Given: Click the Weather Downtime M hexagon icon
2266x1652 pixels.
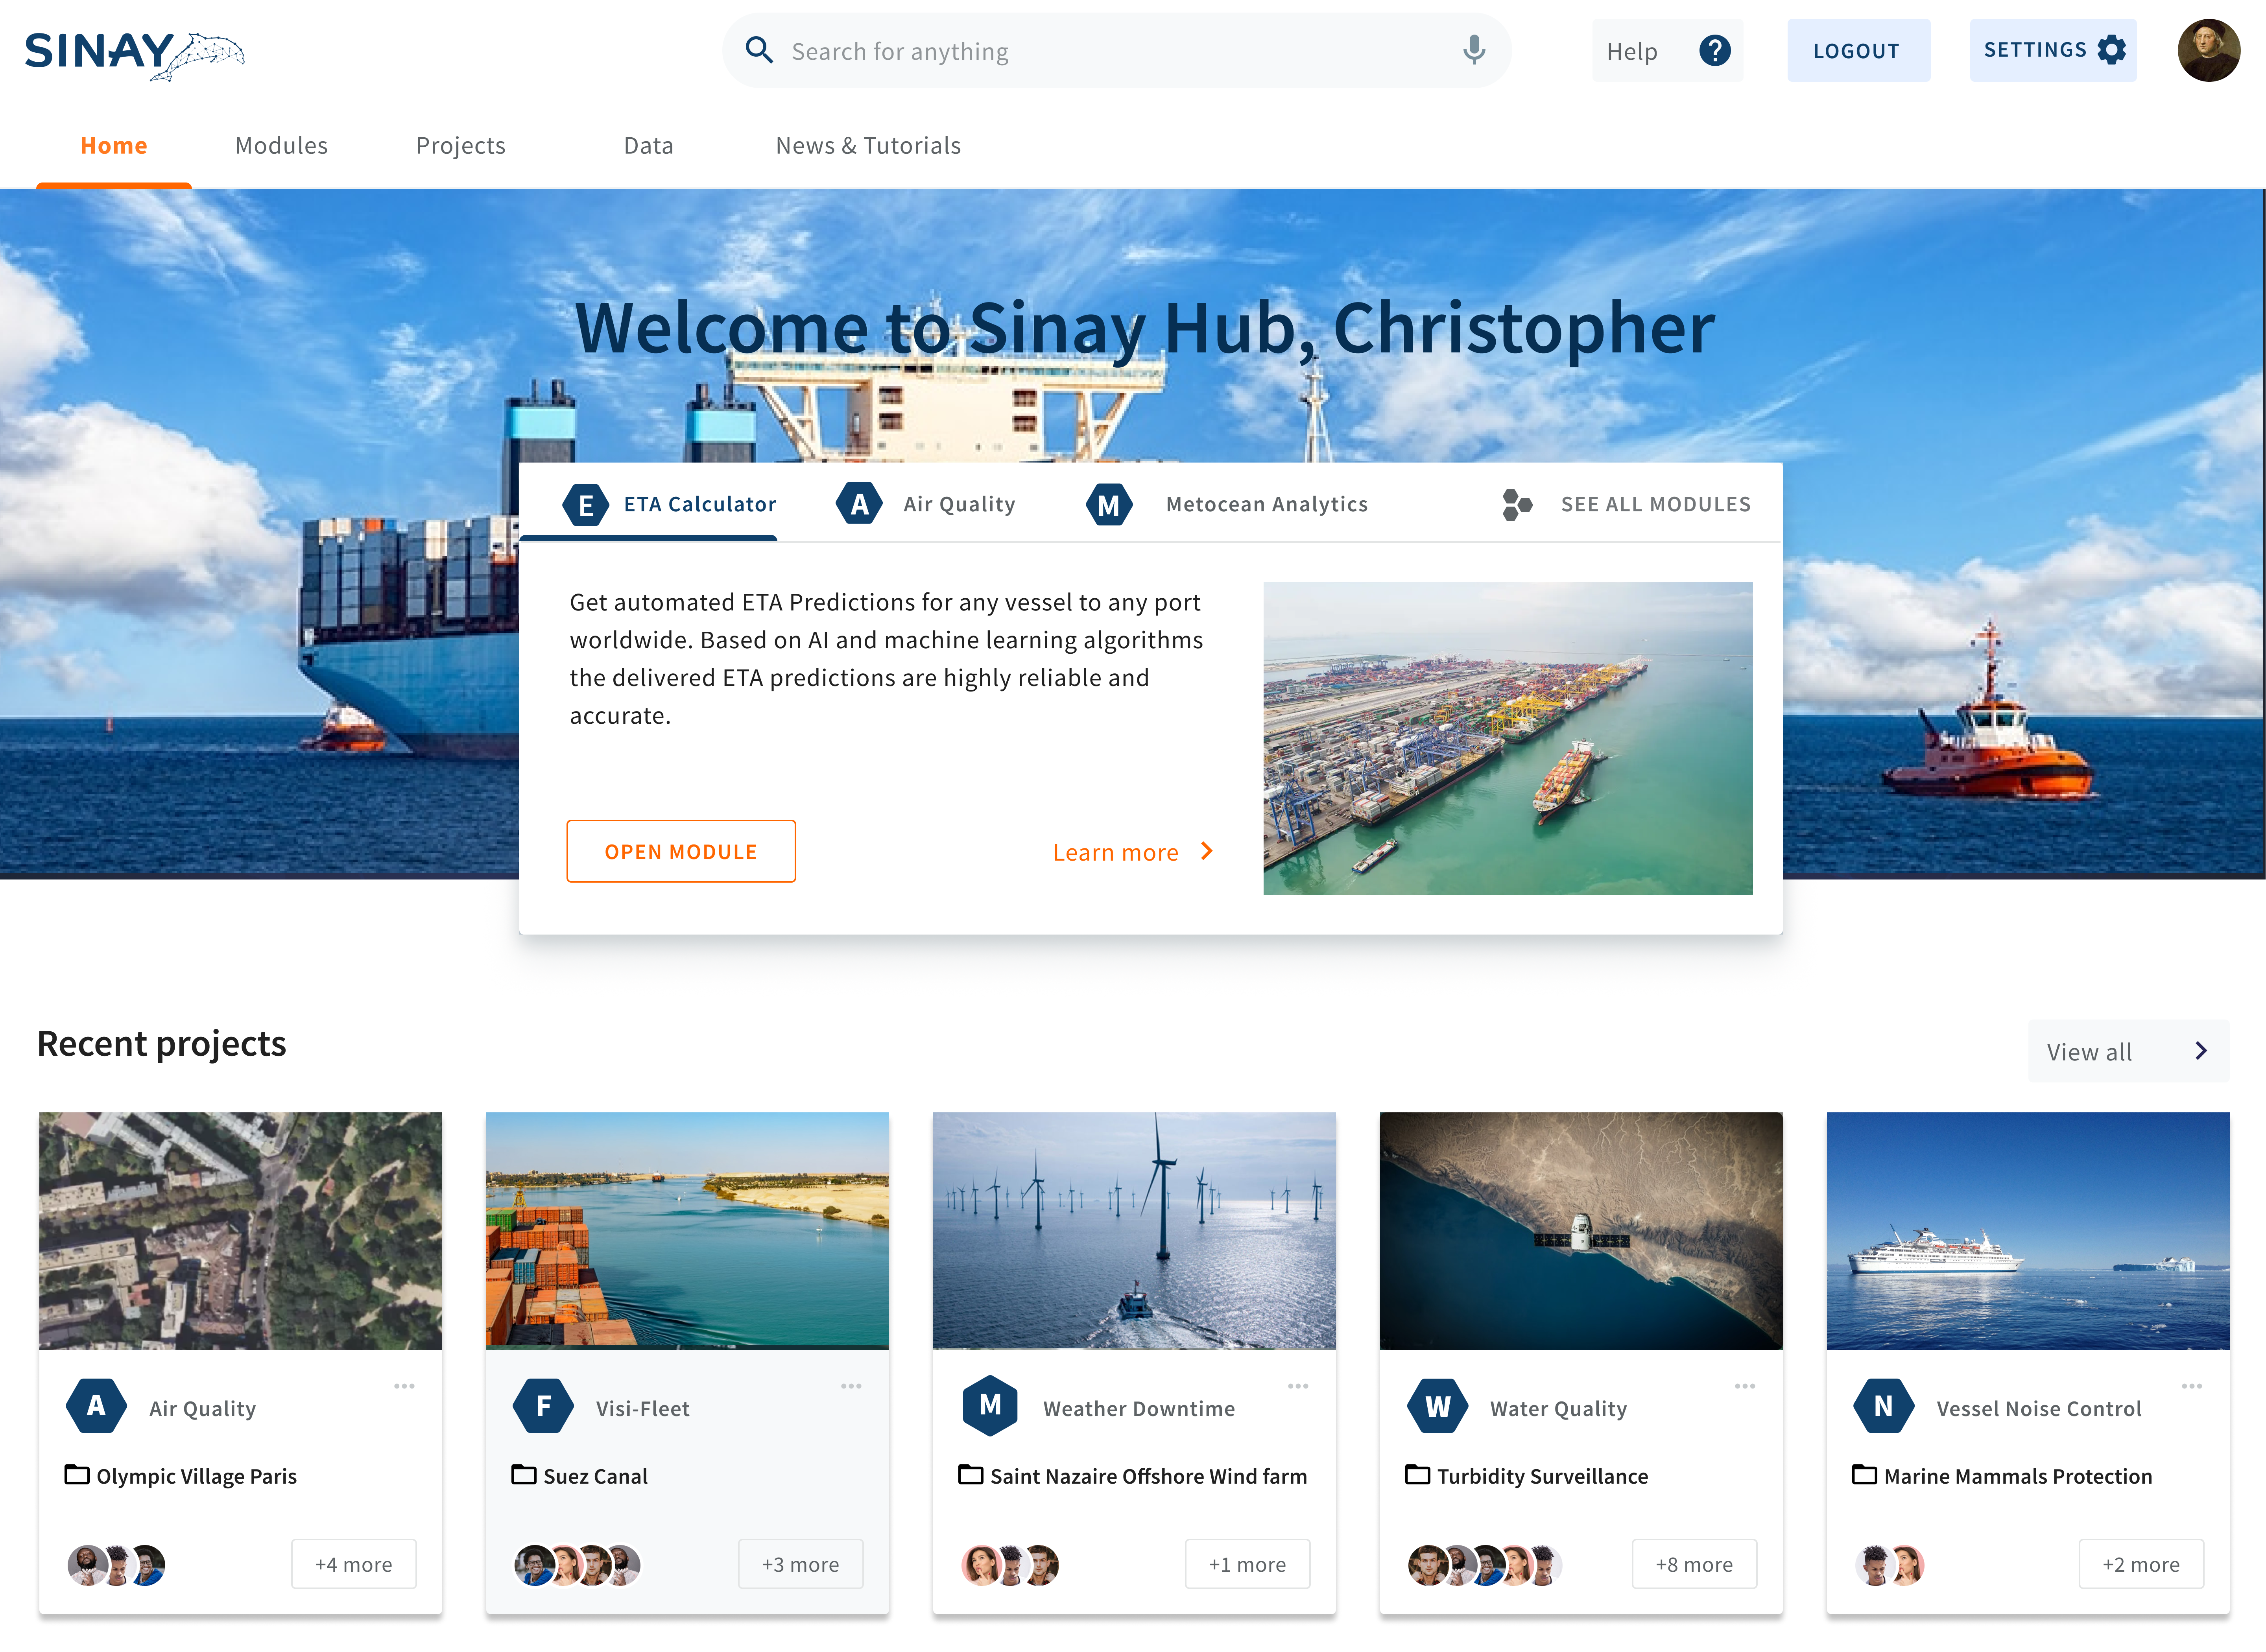Looking at the screenshot, I should (x=990, y=1406).
